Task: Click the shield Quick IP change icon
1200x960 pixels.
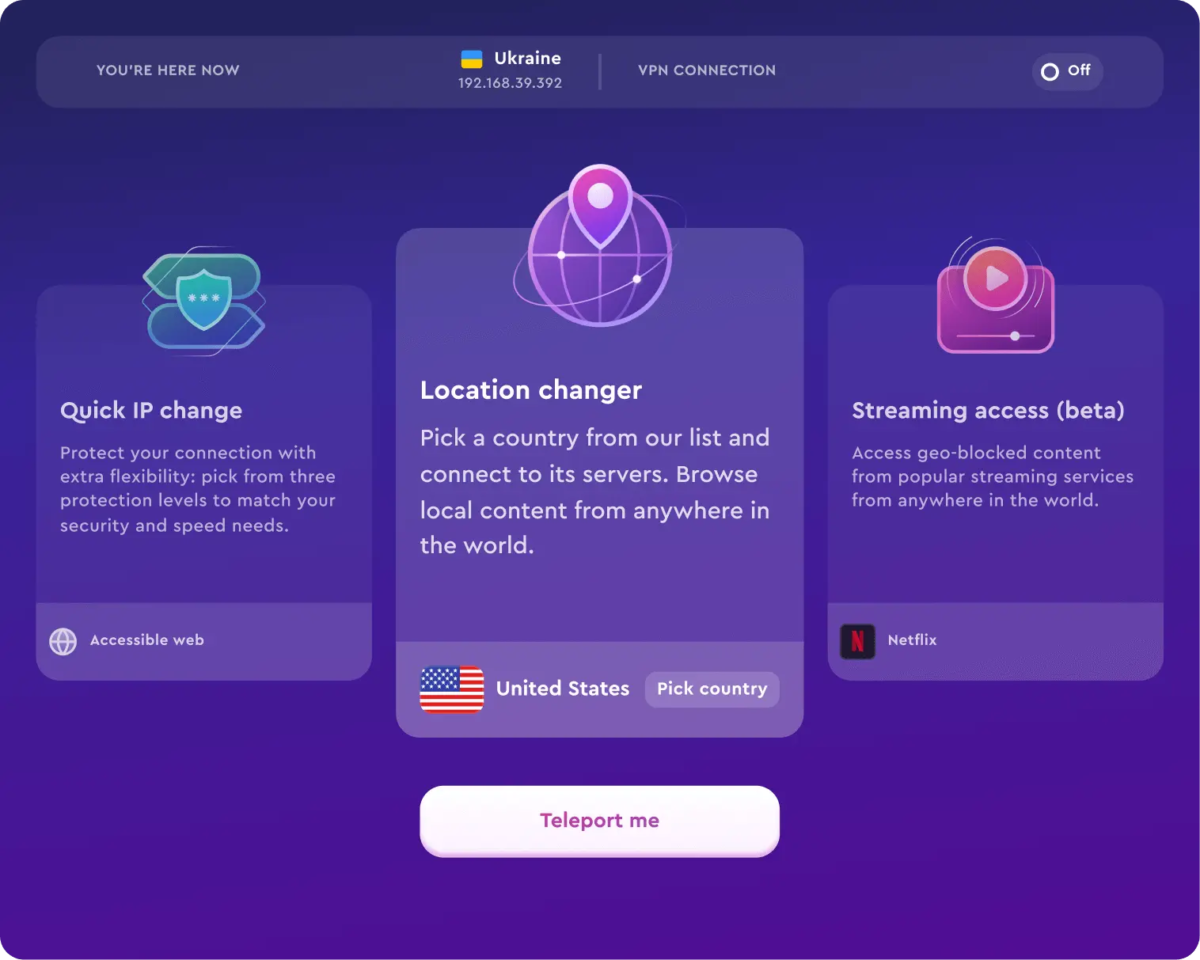Action: [x=204, y=301]
